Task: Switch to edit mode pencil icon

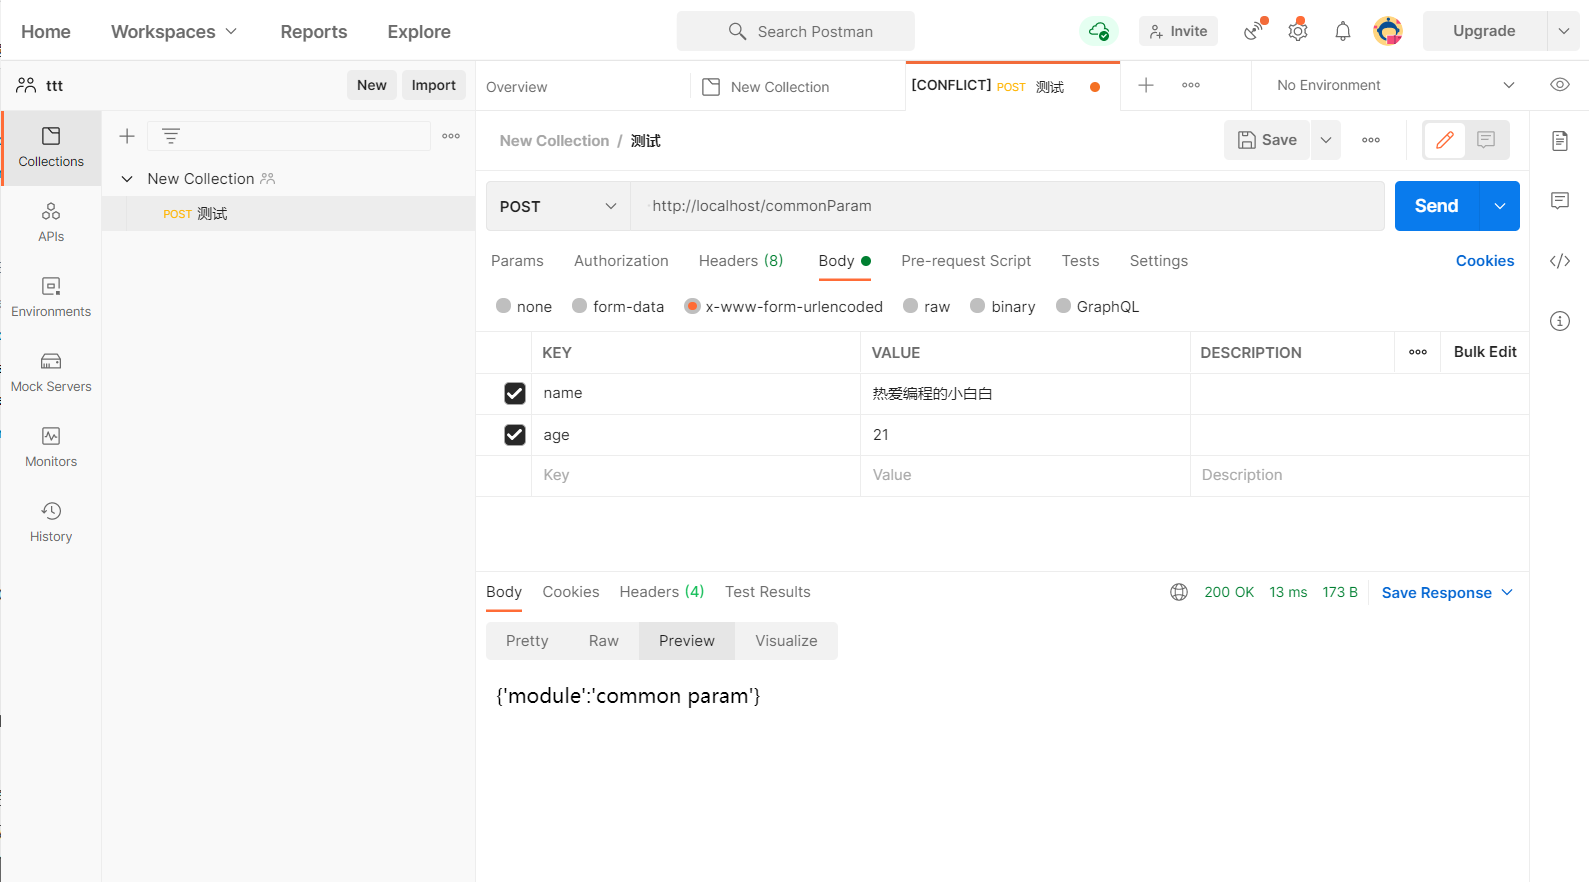Action: 1445,140
